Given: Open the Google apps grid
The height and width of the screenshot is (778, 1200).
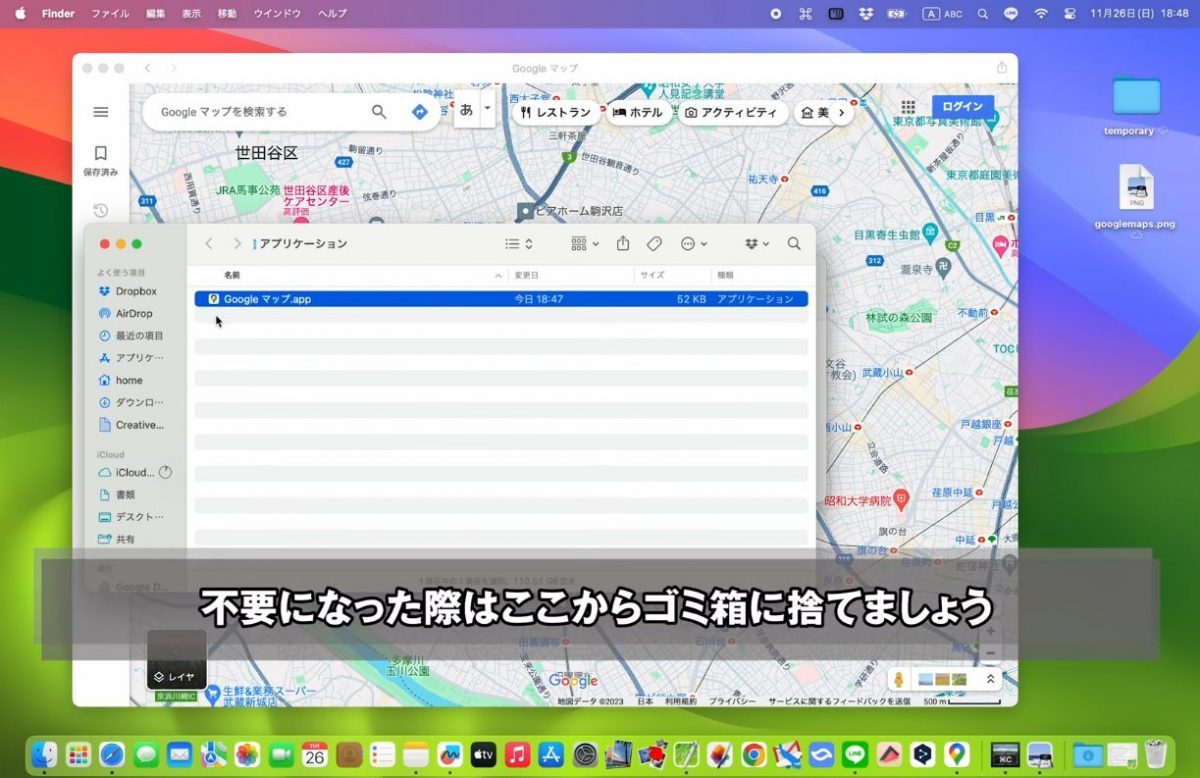Looking at the screenshot, I should point(908,108).
